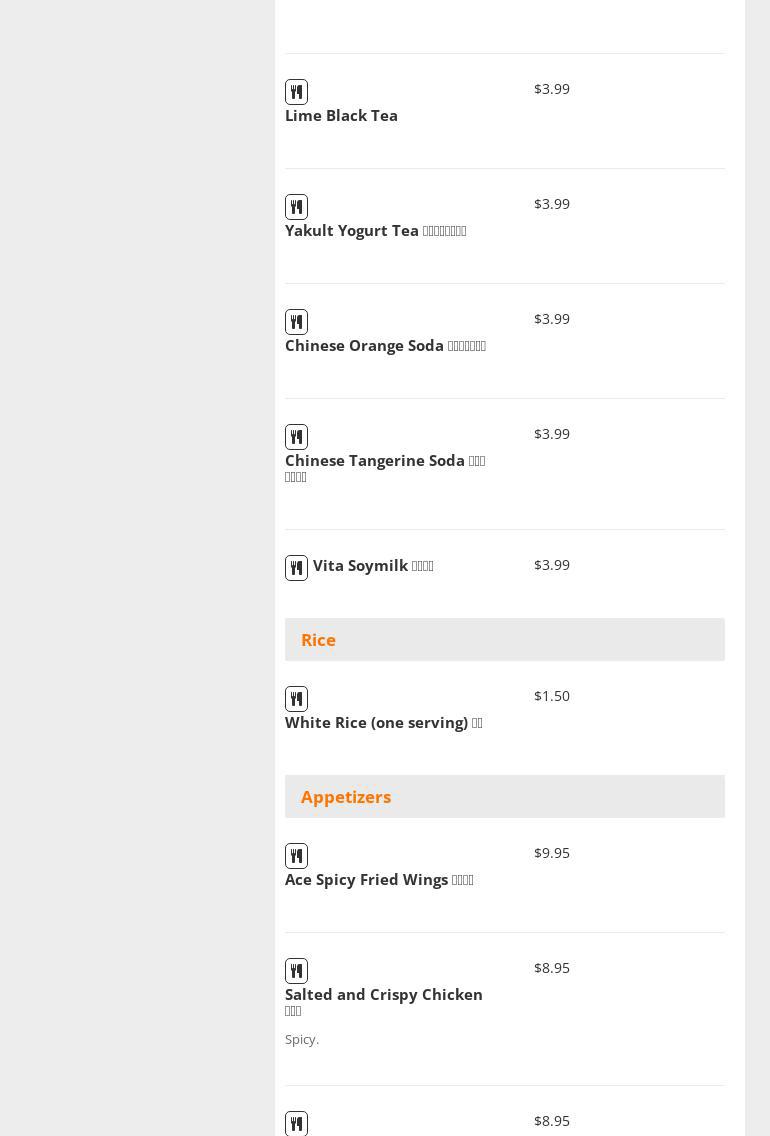Click the utensils icon above Chinese Tangerine Soda
Image resolution: width=770 pixels, height=1136 pixels.
(296, 437)
